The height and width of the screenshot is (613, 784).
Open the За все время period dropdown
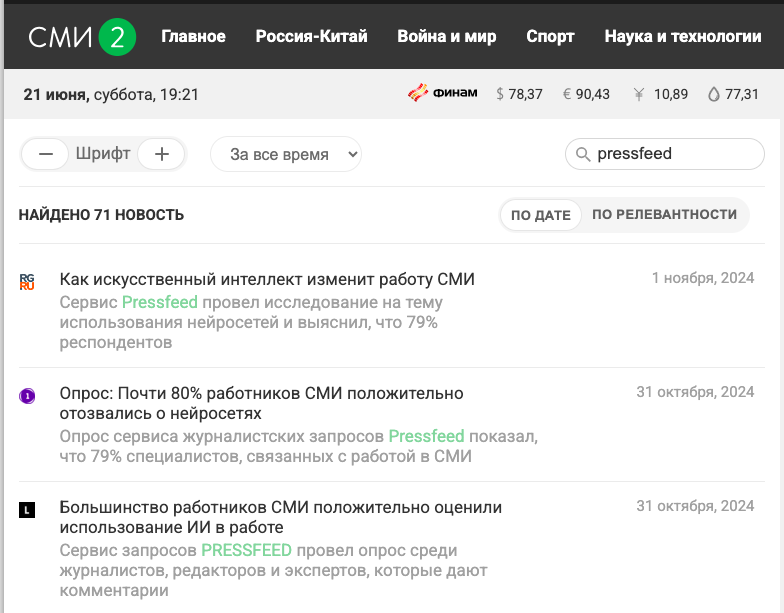pyautogui.click(x=286, y=154)
